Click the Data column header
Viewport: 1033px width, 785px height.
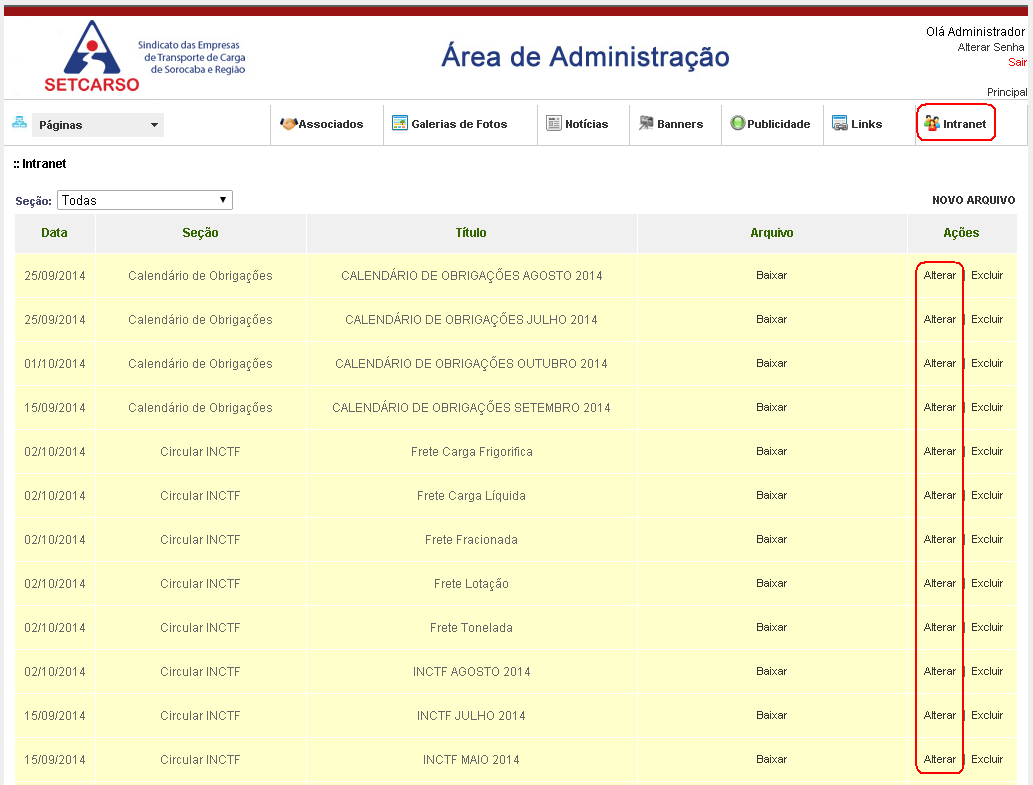54,232
